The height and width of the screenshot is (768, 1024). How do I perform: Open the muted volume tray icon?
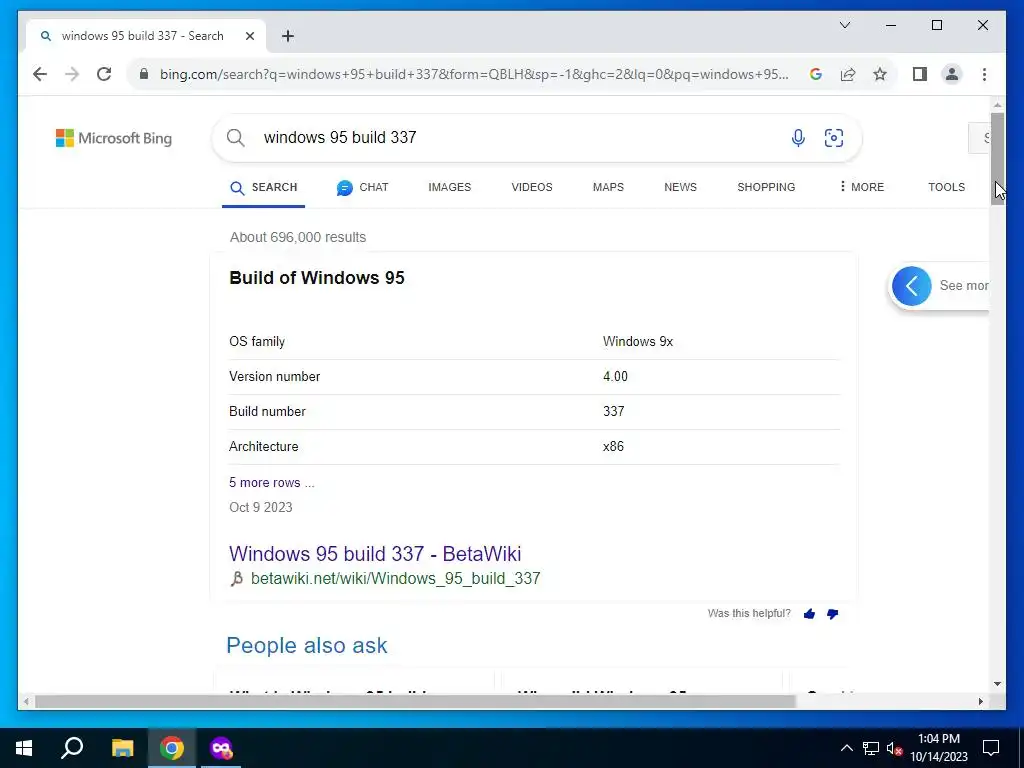point(894,748)
